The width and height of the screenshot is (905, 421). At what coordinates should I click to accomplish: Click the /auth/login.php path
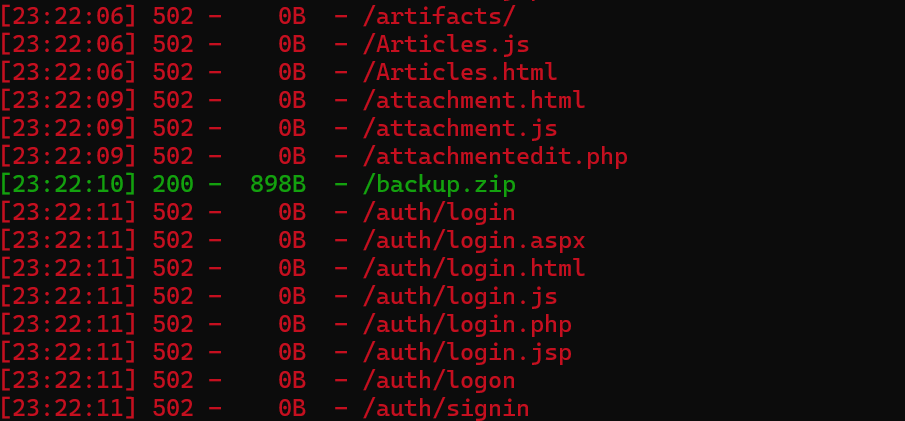click(x=467, y=325)
